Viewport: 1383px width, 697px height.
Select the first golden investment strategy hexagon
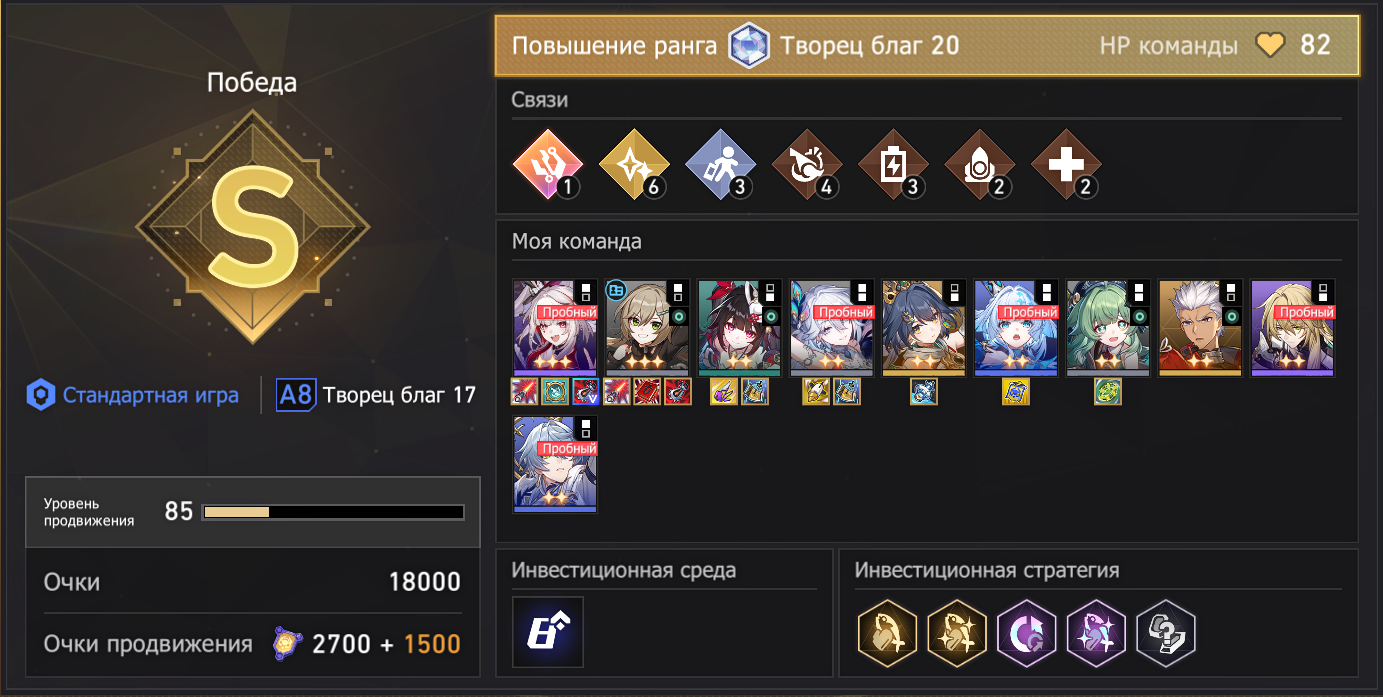pos(888,632)
